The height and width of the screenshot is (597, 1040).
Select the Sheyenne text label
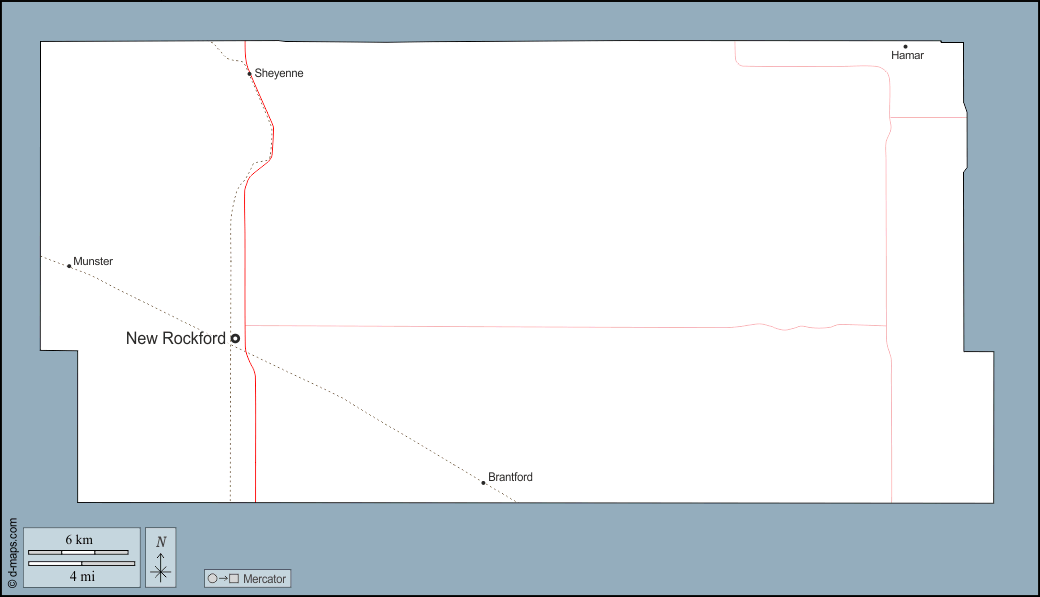[279, 74]
